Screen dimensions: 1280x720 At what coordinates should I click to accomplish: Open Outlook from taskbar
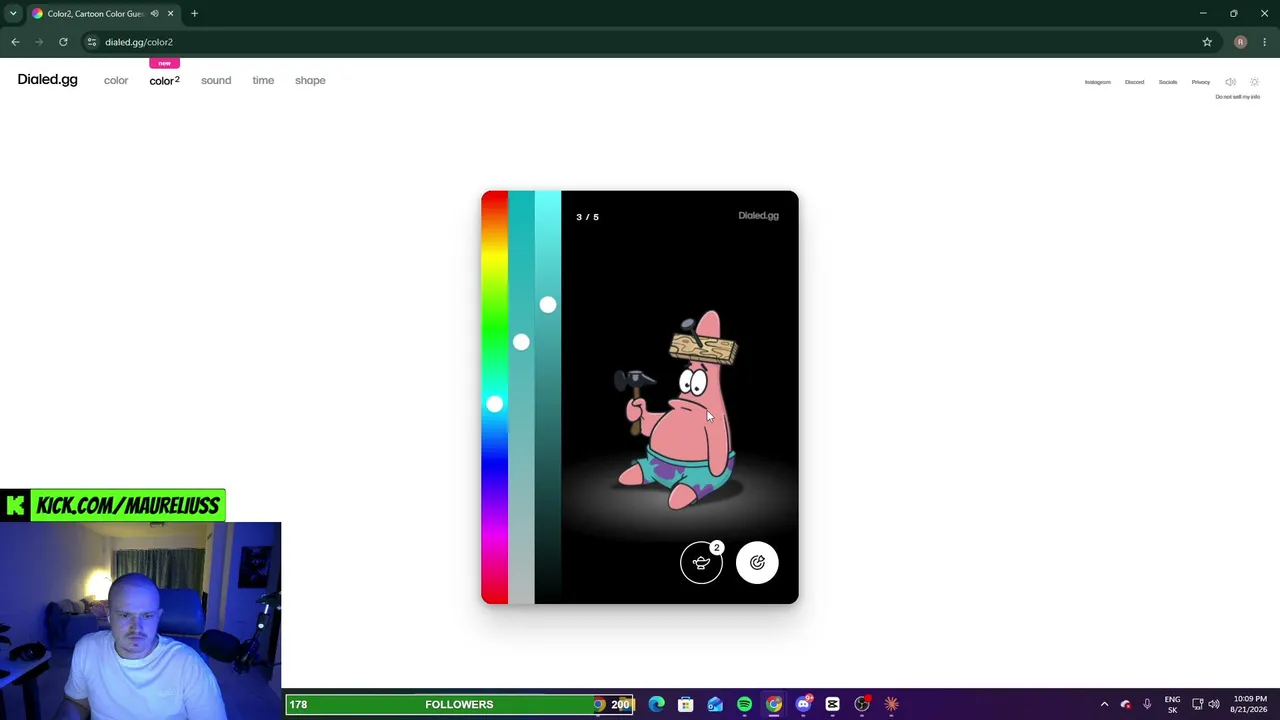click(715, 705)
